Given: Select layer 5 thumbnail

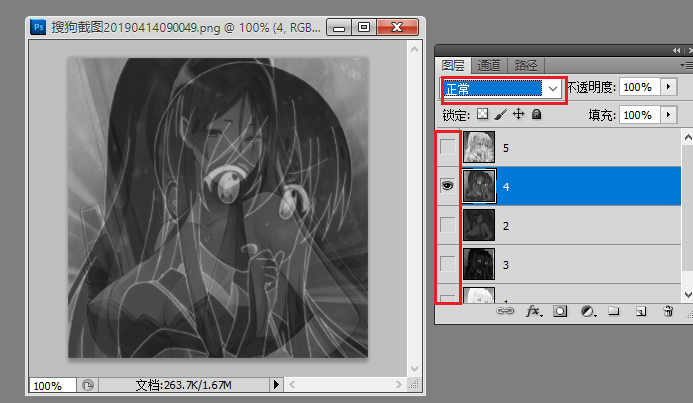Looking at the screenshot, I should pos(479,147).
